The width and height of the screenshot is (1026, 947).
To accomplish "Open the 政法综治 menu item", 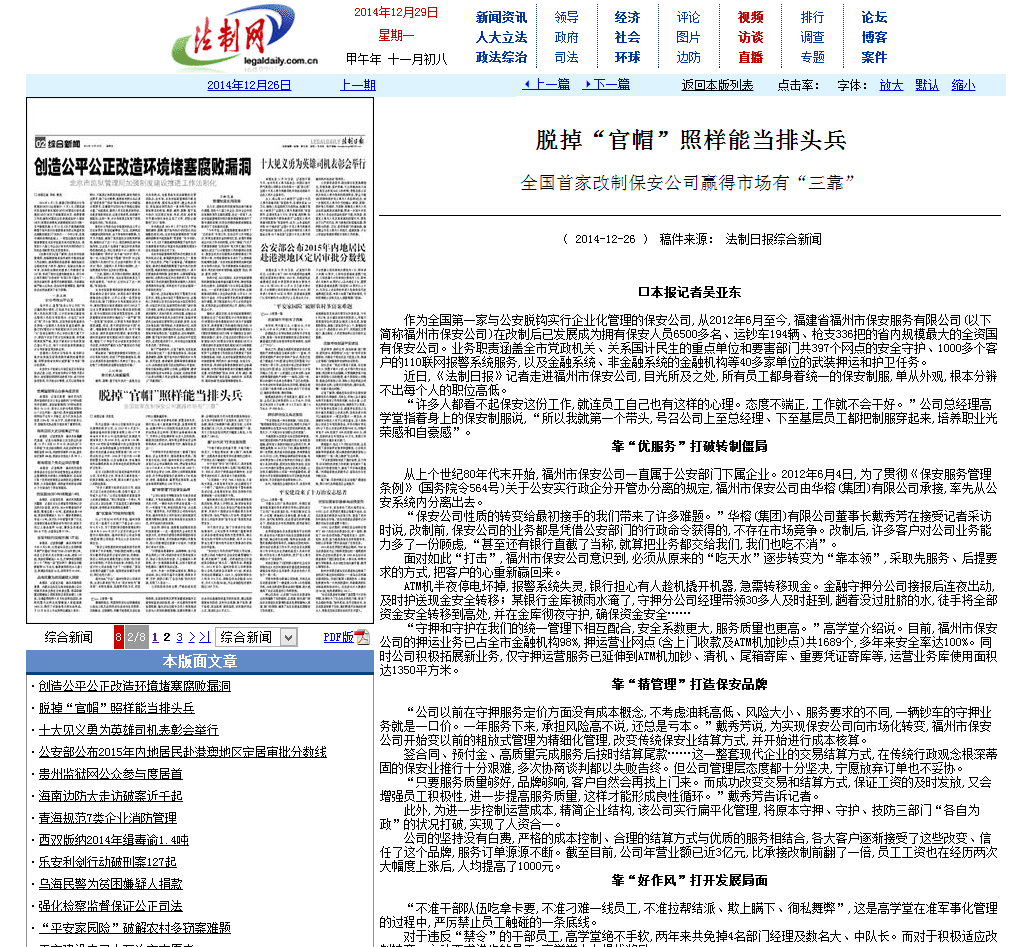I will 501,57.
